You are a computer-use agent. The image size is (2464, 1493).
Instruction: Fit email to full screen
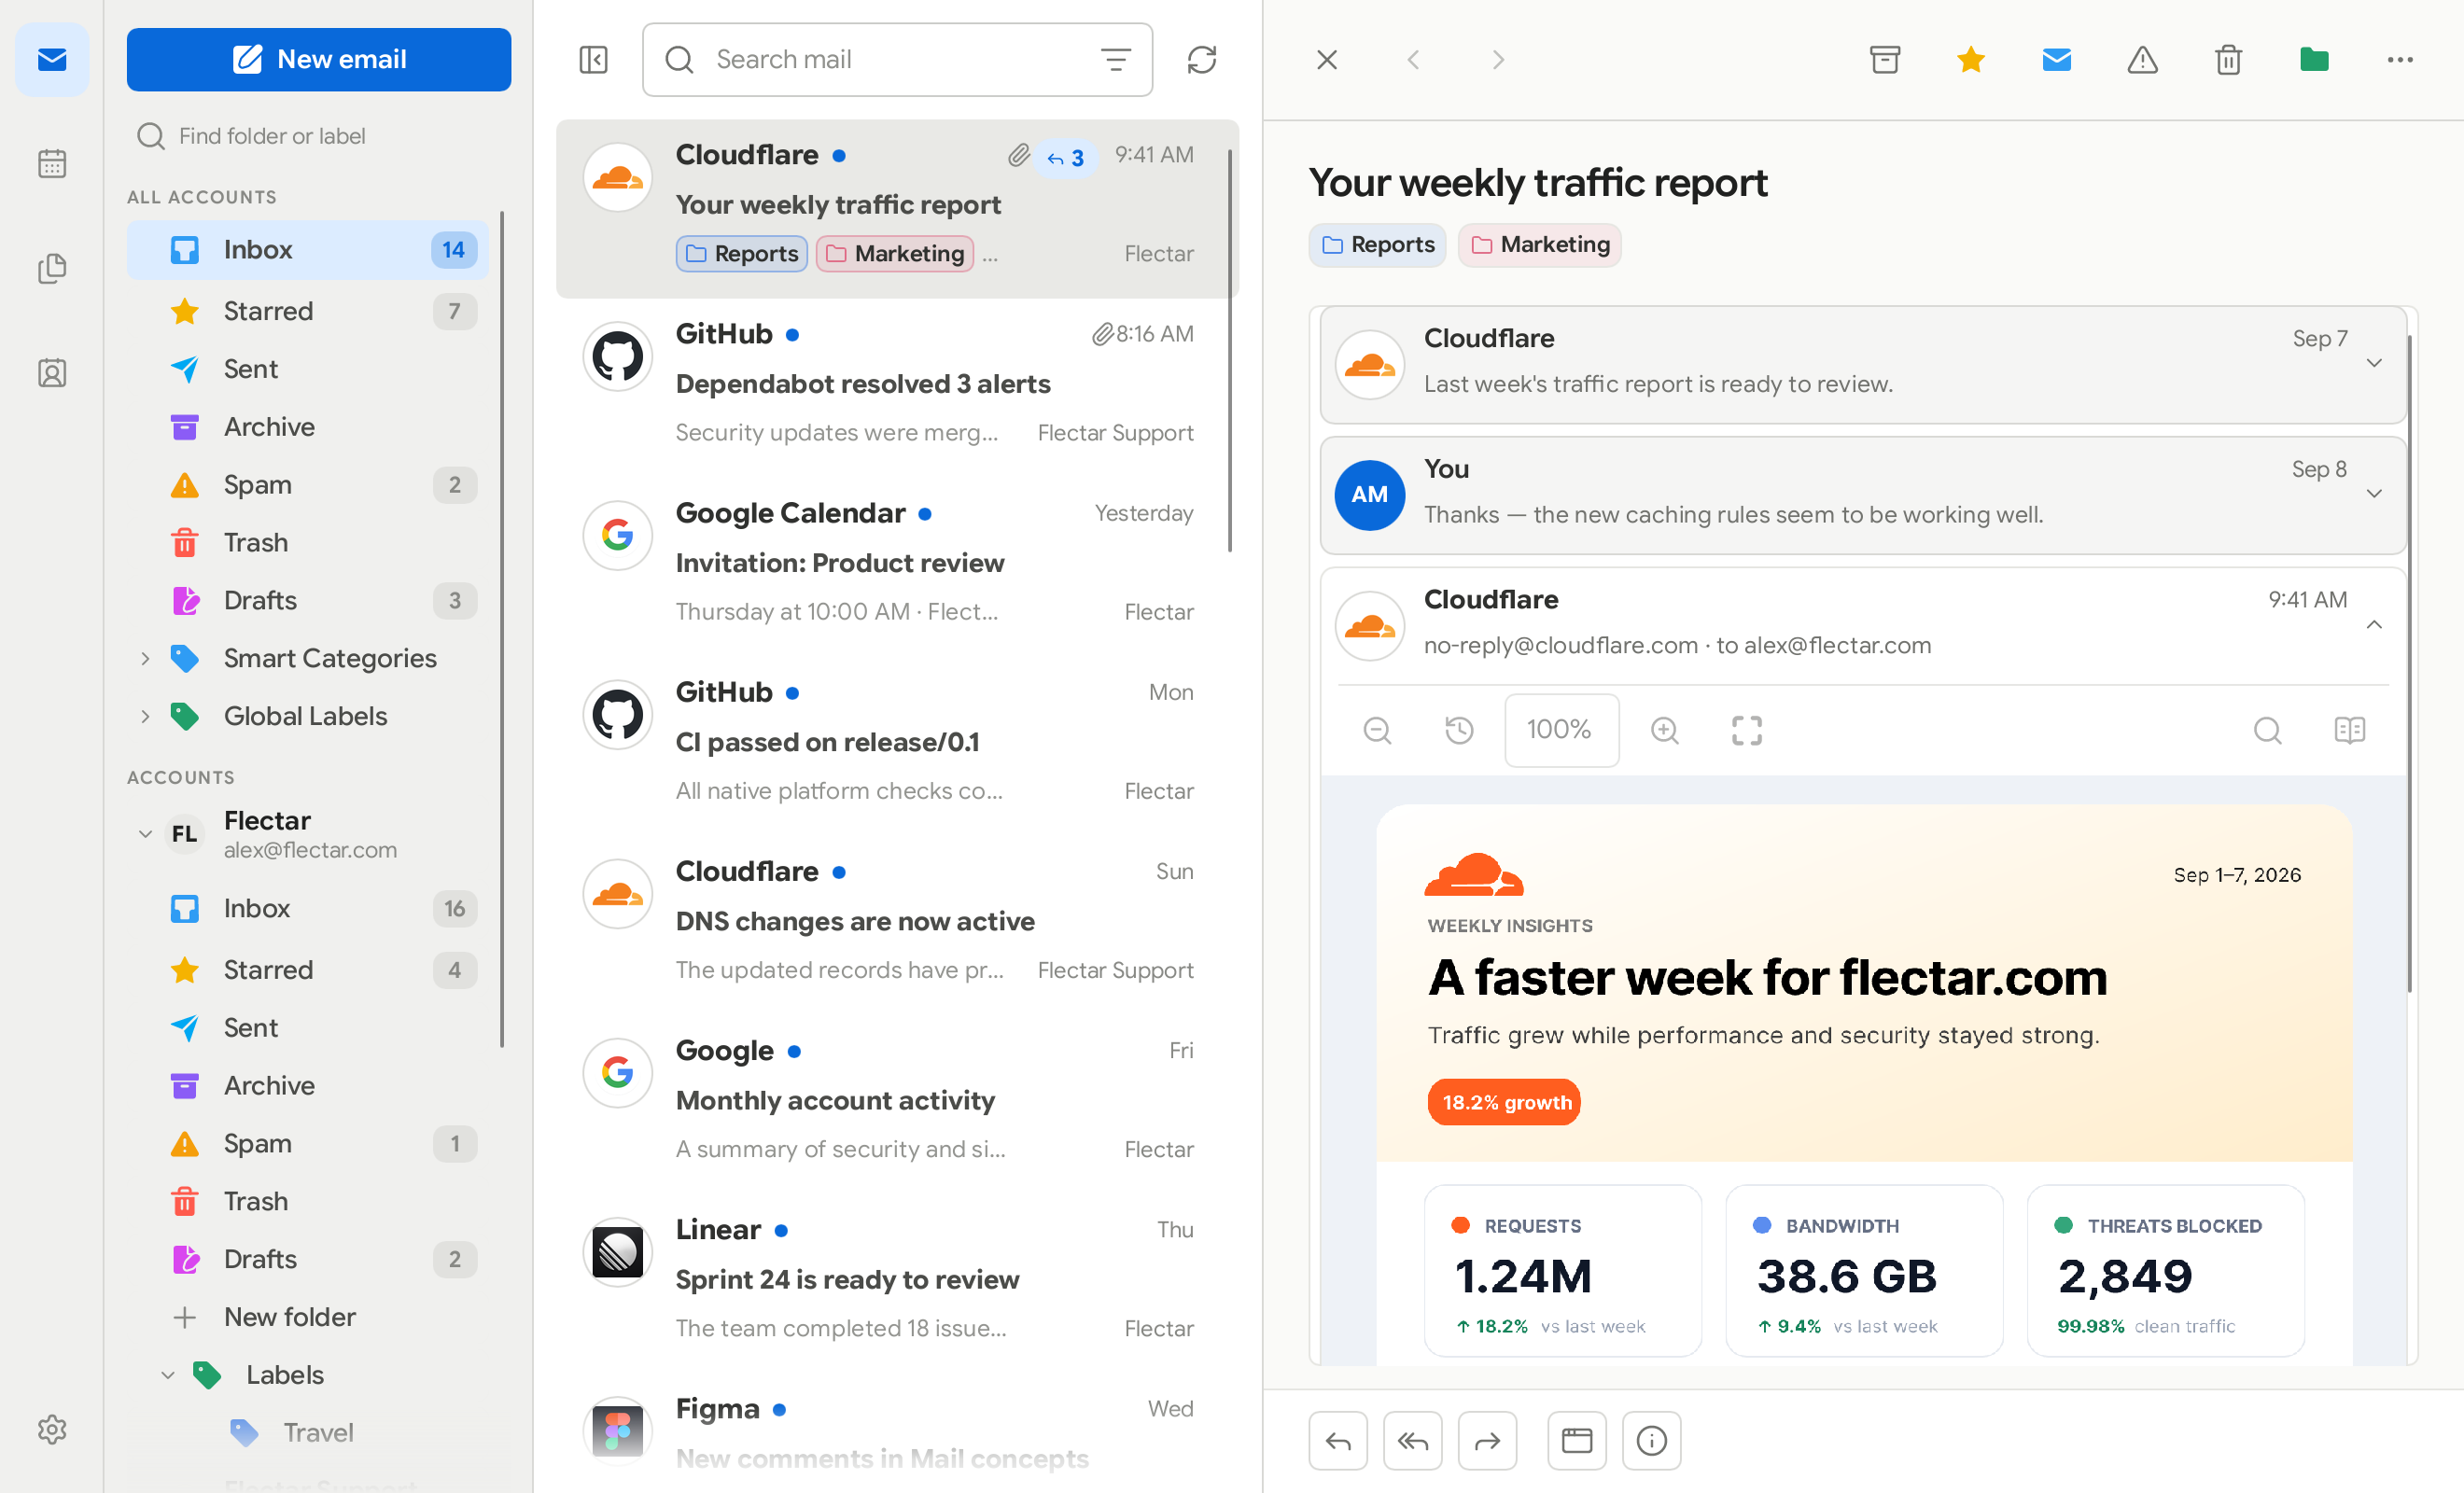coord(1747,730)
